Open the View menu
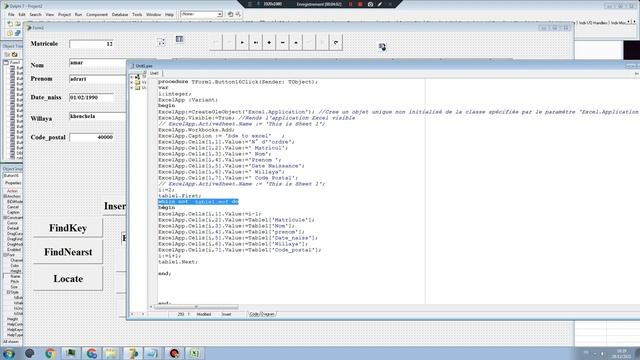The image size is (640, 360). (x=49, y=14)
